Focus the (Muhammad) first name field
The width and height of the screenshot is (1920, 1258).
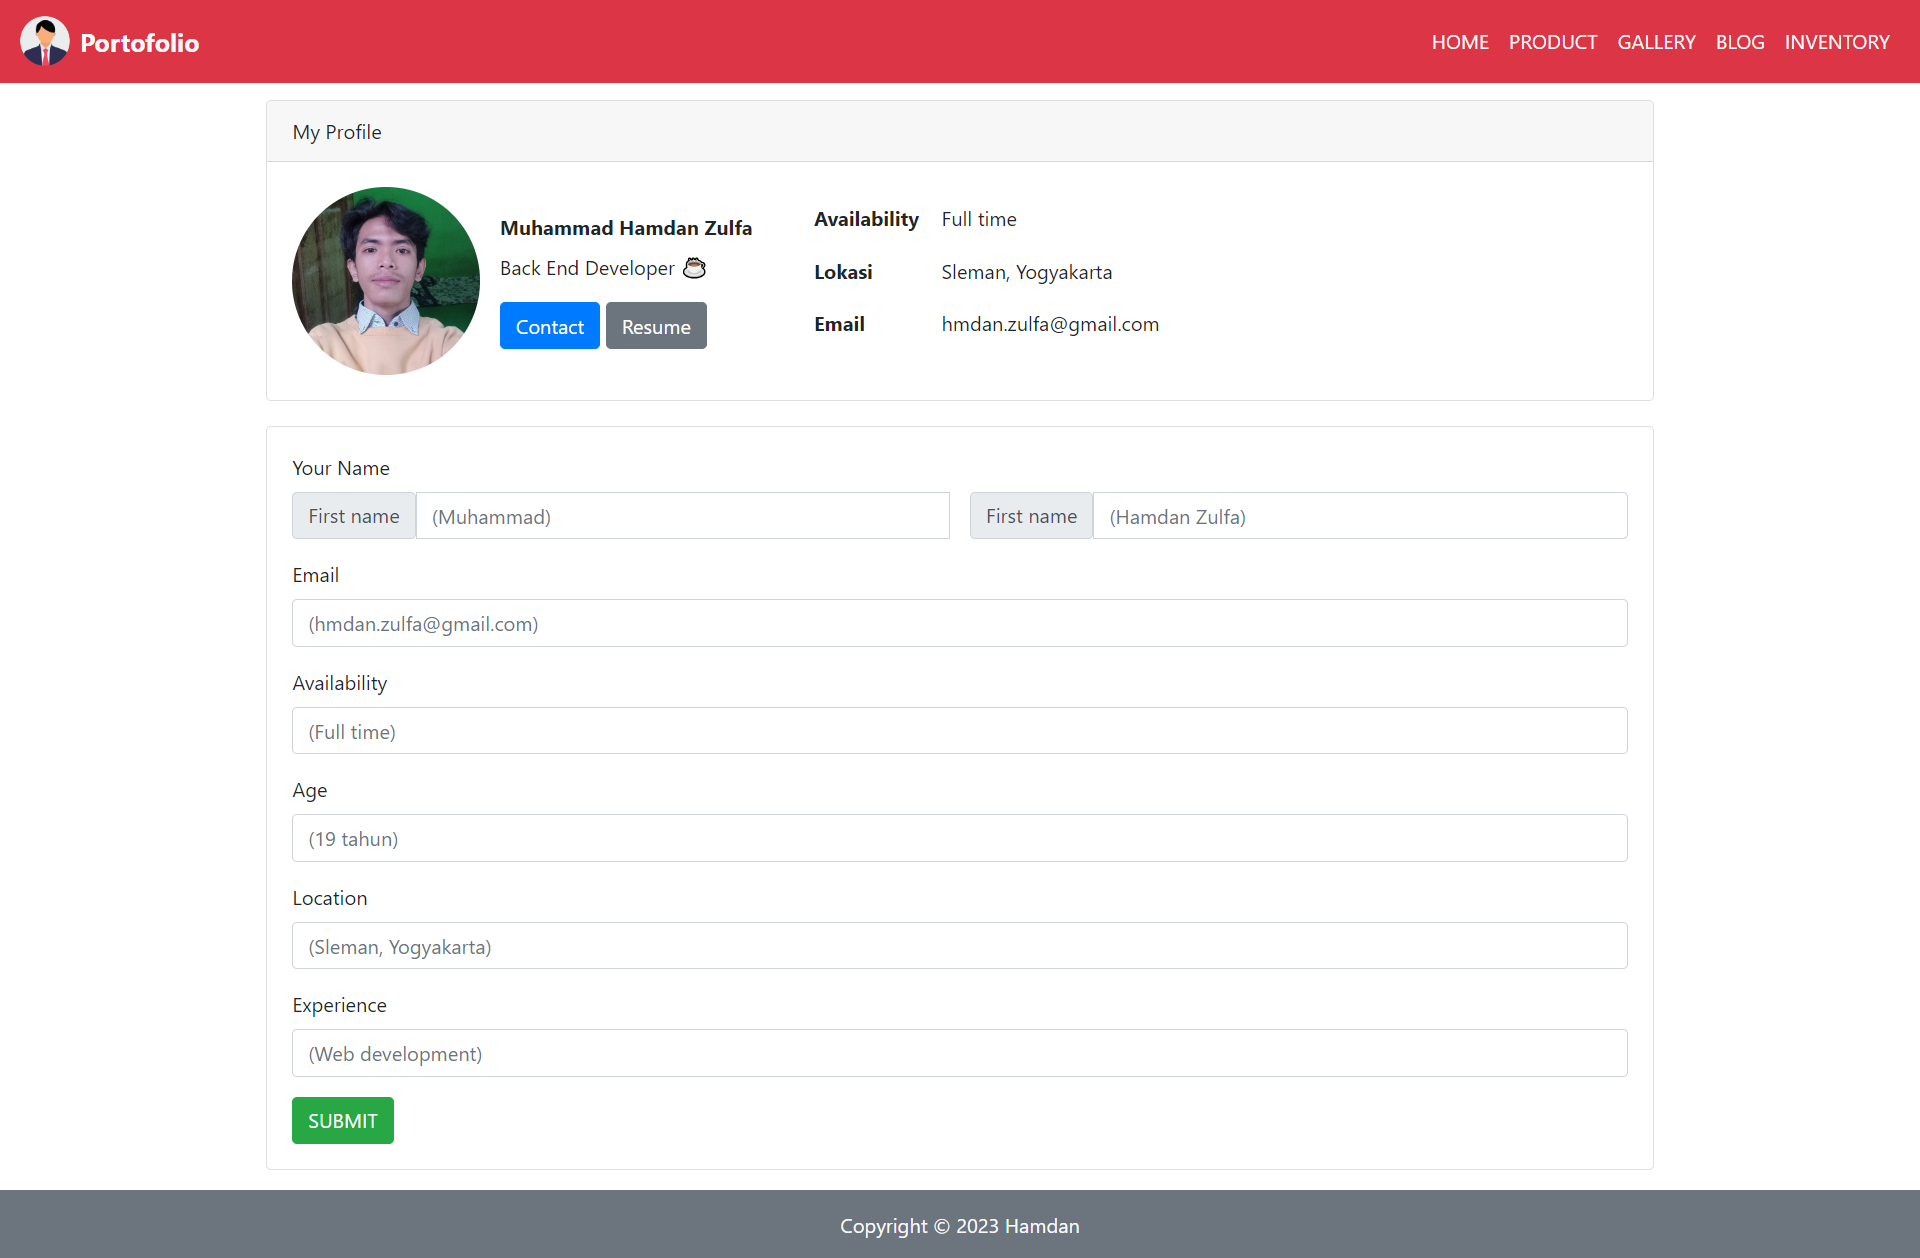pos(682,516)
